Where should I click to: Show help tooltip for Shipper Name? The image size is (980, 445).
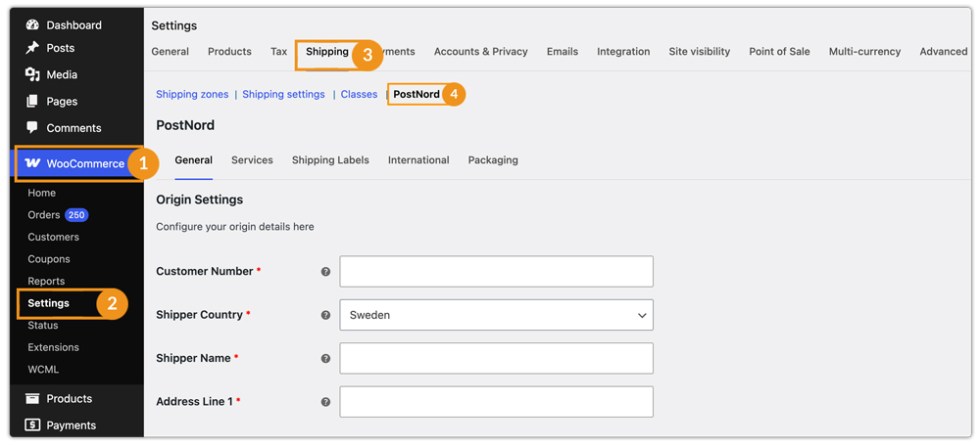coord(326,359)
